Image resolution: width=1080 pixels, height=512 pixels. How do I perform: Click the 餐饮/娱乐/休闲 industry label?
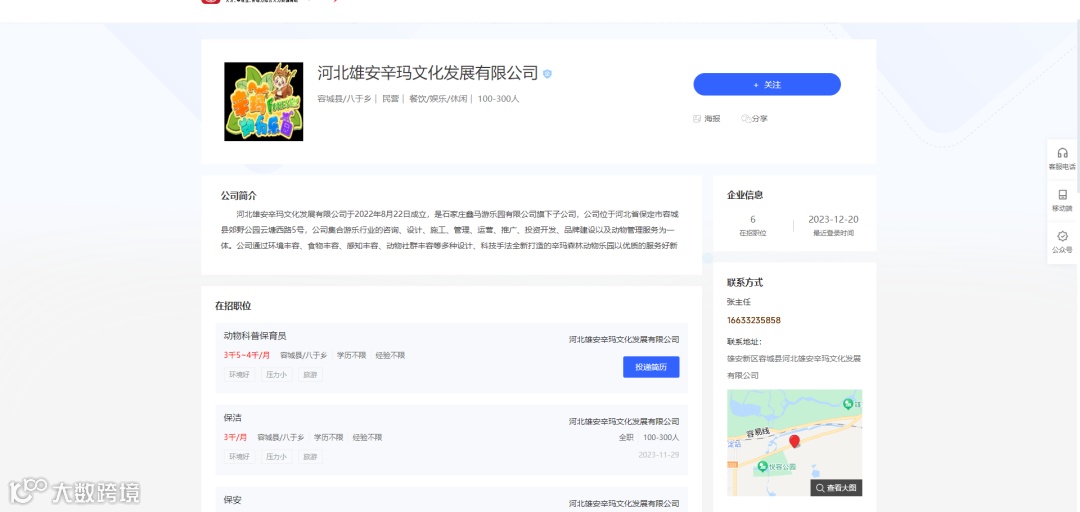(438, 99)
